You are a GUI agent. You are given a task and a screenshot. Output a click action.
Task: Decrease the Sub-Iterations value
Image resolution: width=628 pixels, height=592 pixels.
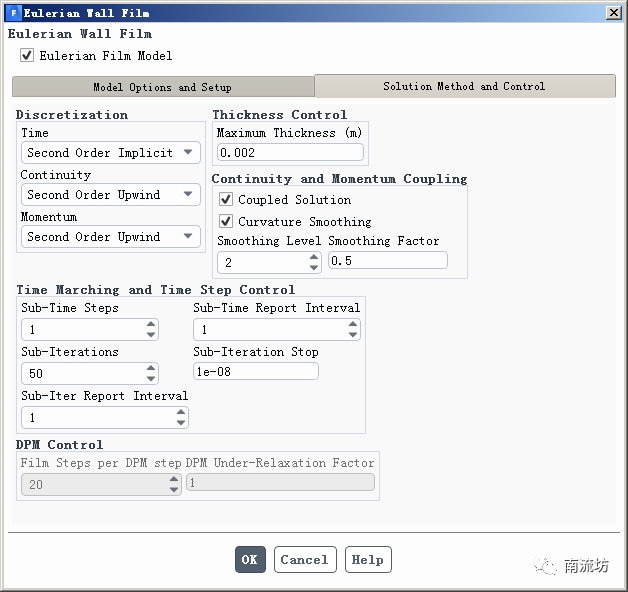click(x=151, y=379)
